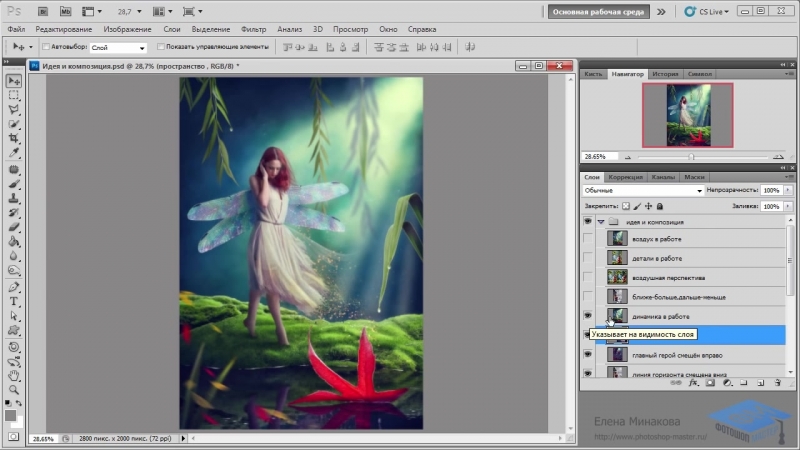Select the Move tool
800x450 pixels.
click(14, 81)
